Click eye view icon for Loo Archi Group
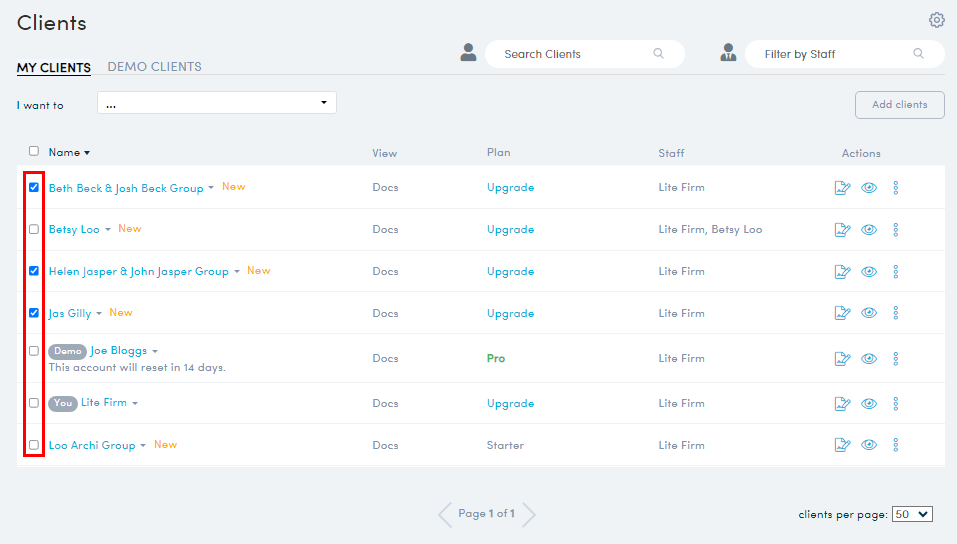 (869, 446)
